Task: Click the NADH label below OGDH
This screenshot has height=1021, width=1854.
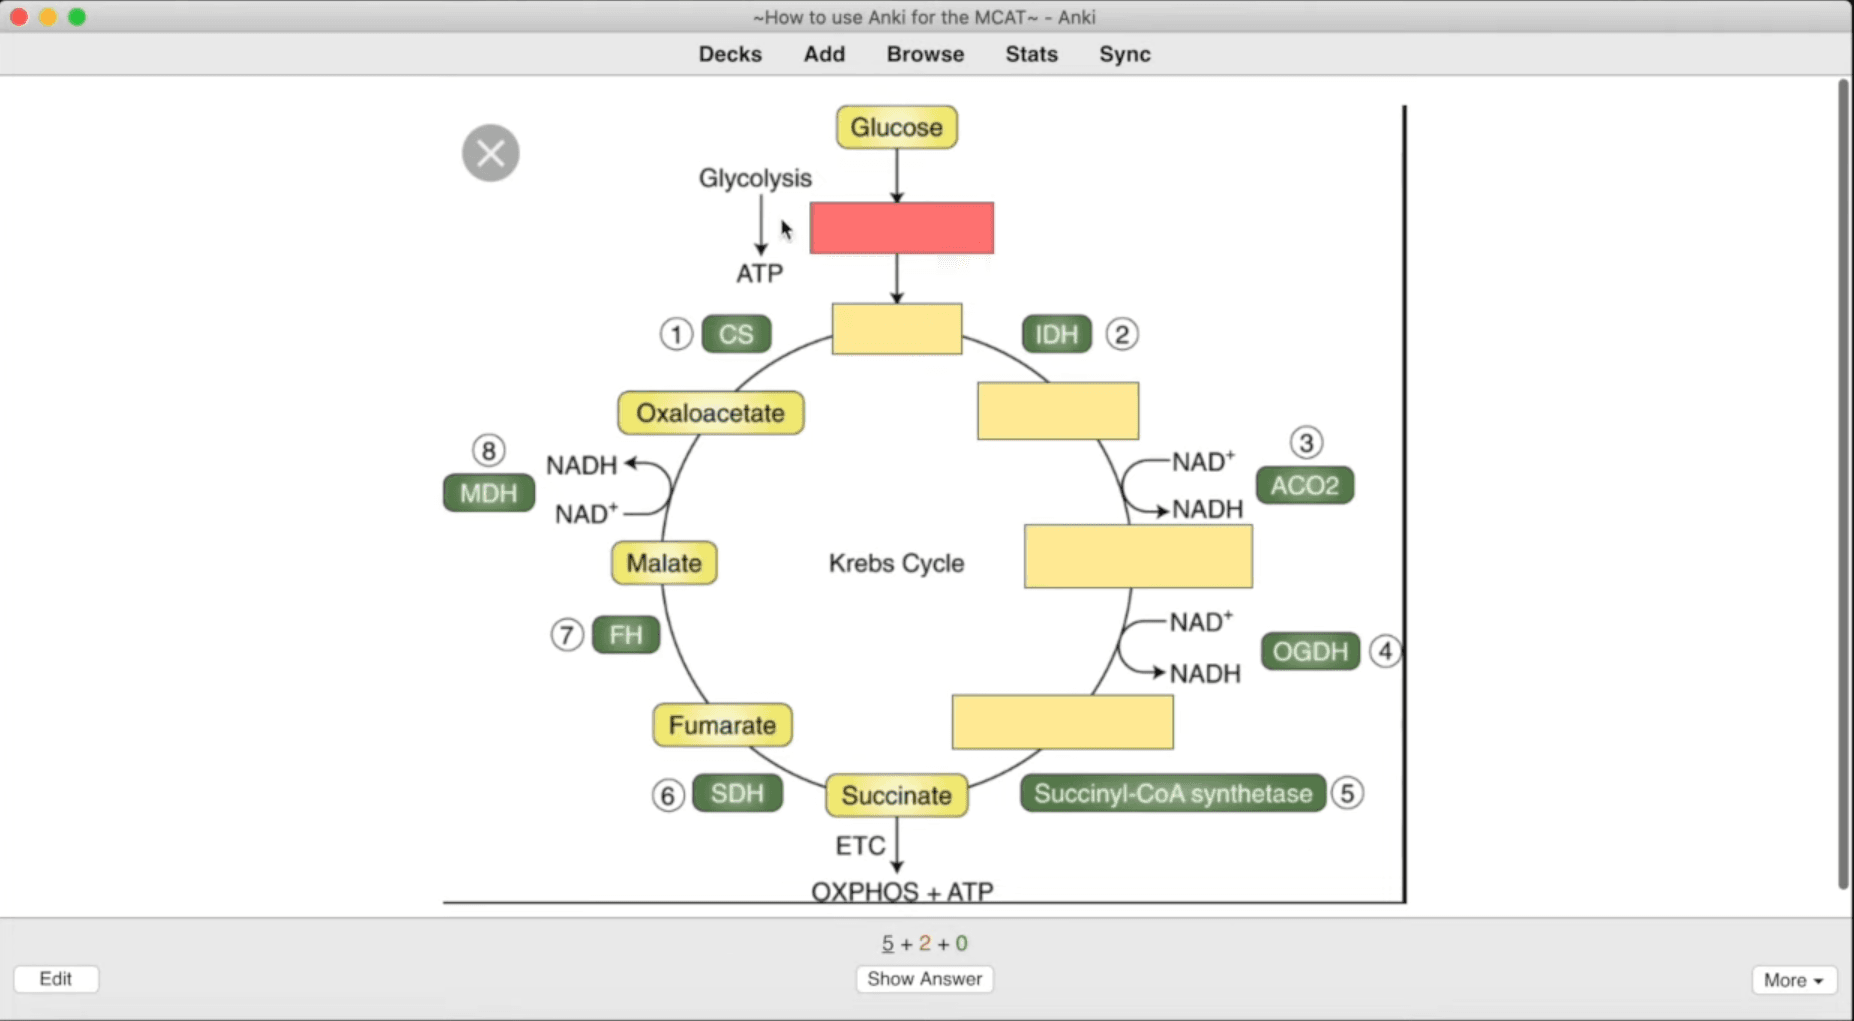Action: [x=1205, y=673]
